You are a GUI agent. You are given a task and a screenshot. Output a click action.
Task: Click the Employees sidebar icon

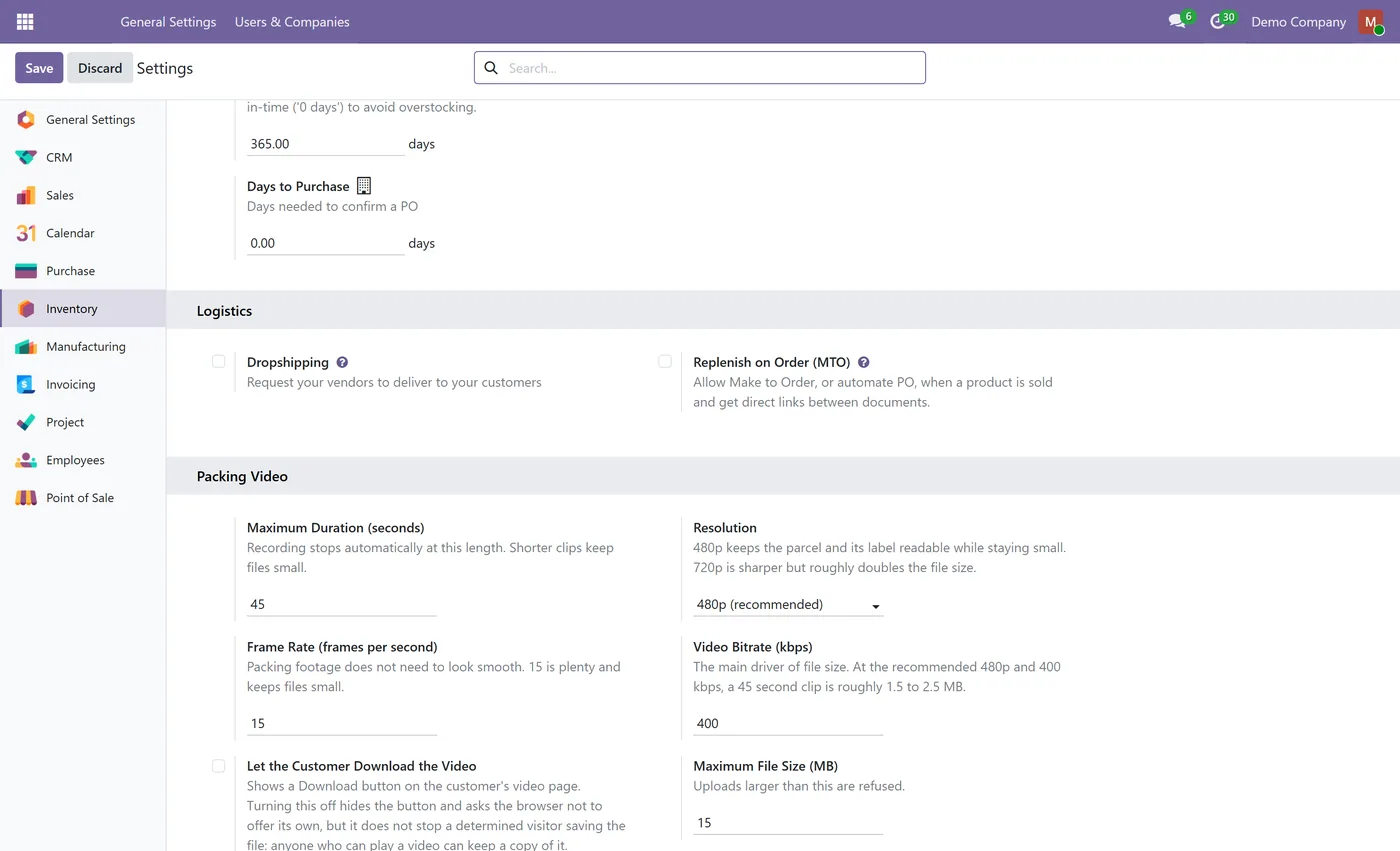click(x=26, y=460)
